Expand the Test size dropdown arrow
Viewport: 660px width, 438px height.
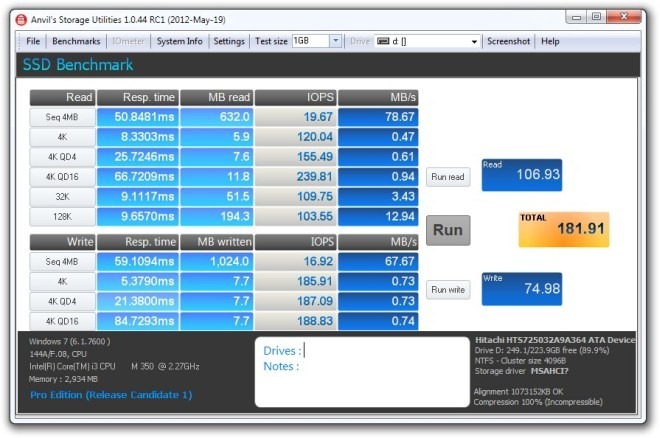[335, 41]
